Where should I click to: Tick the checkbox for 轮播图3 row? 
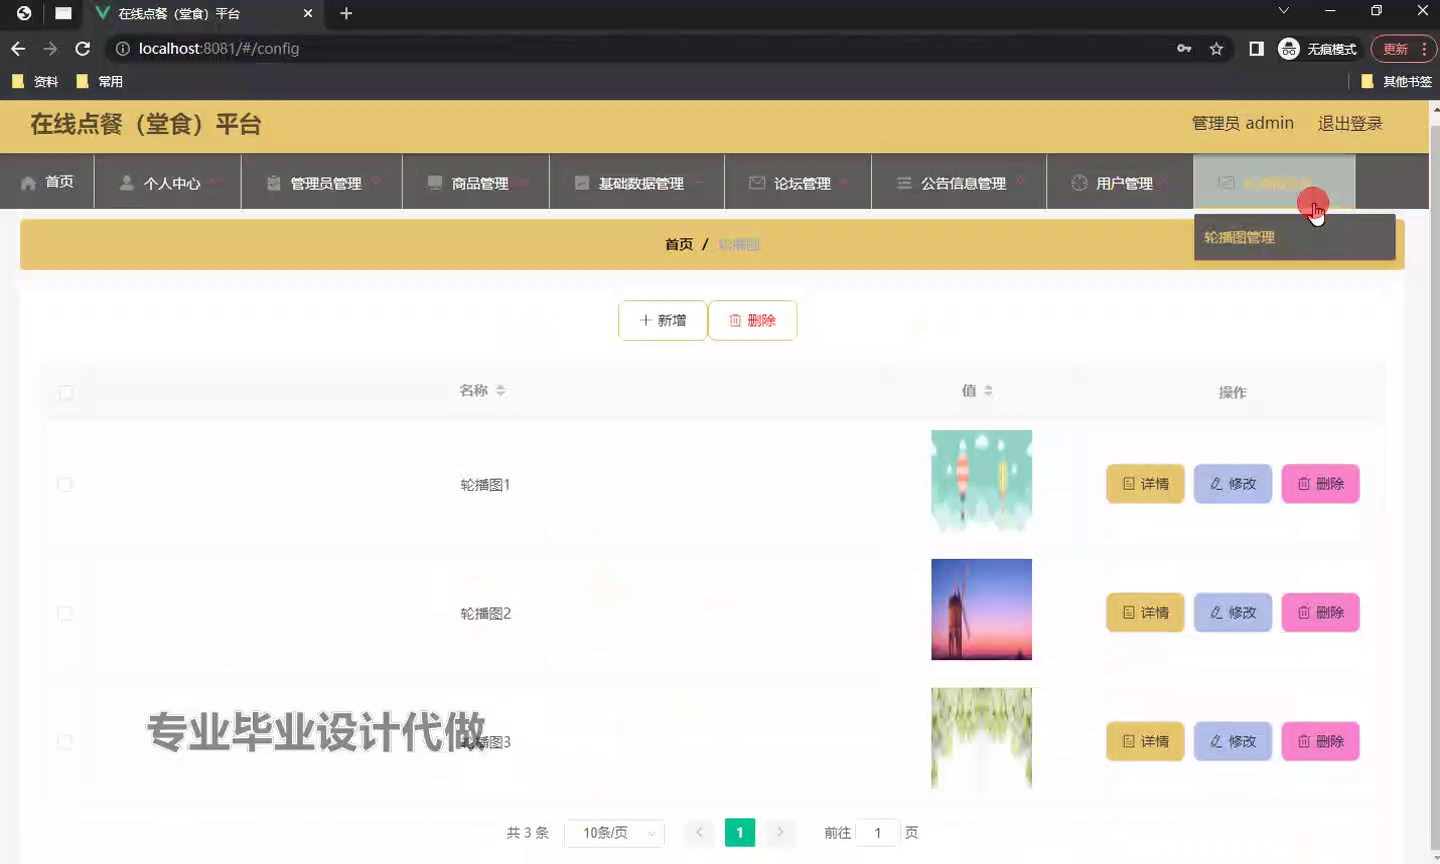click(65, 741)
